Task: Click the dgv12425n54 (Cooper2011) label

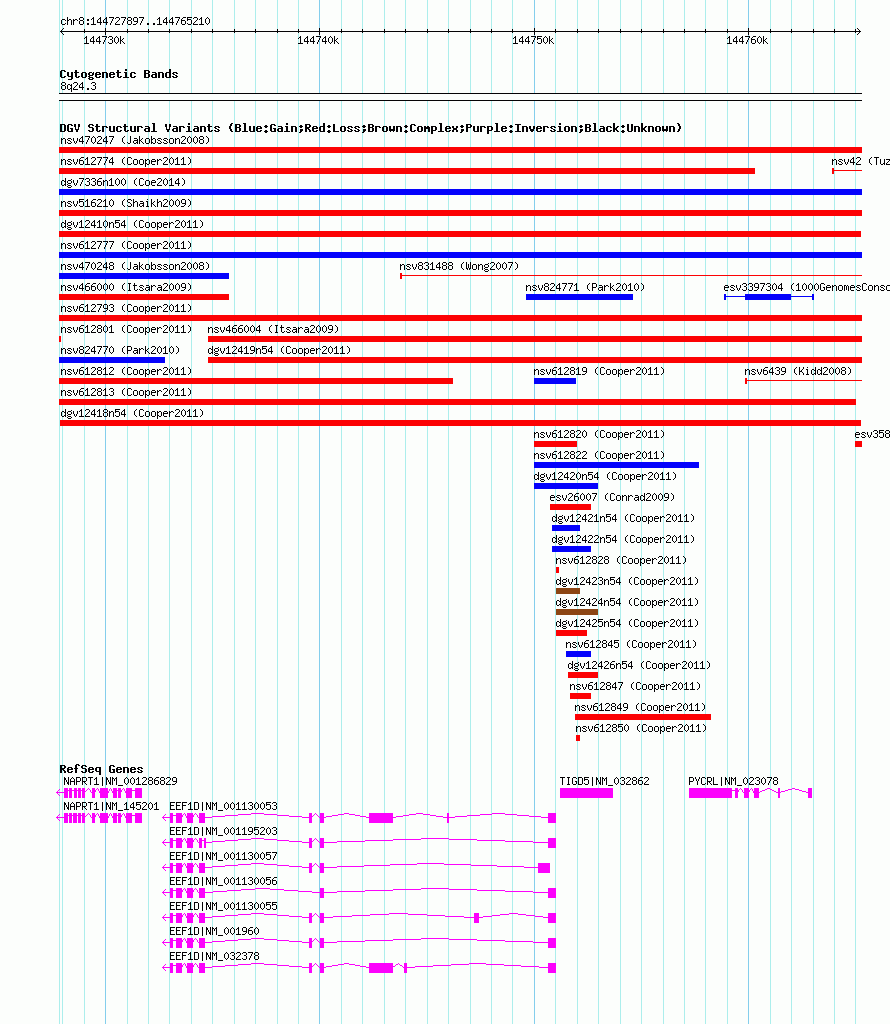Action: (627, 623)
